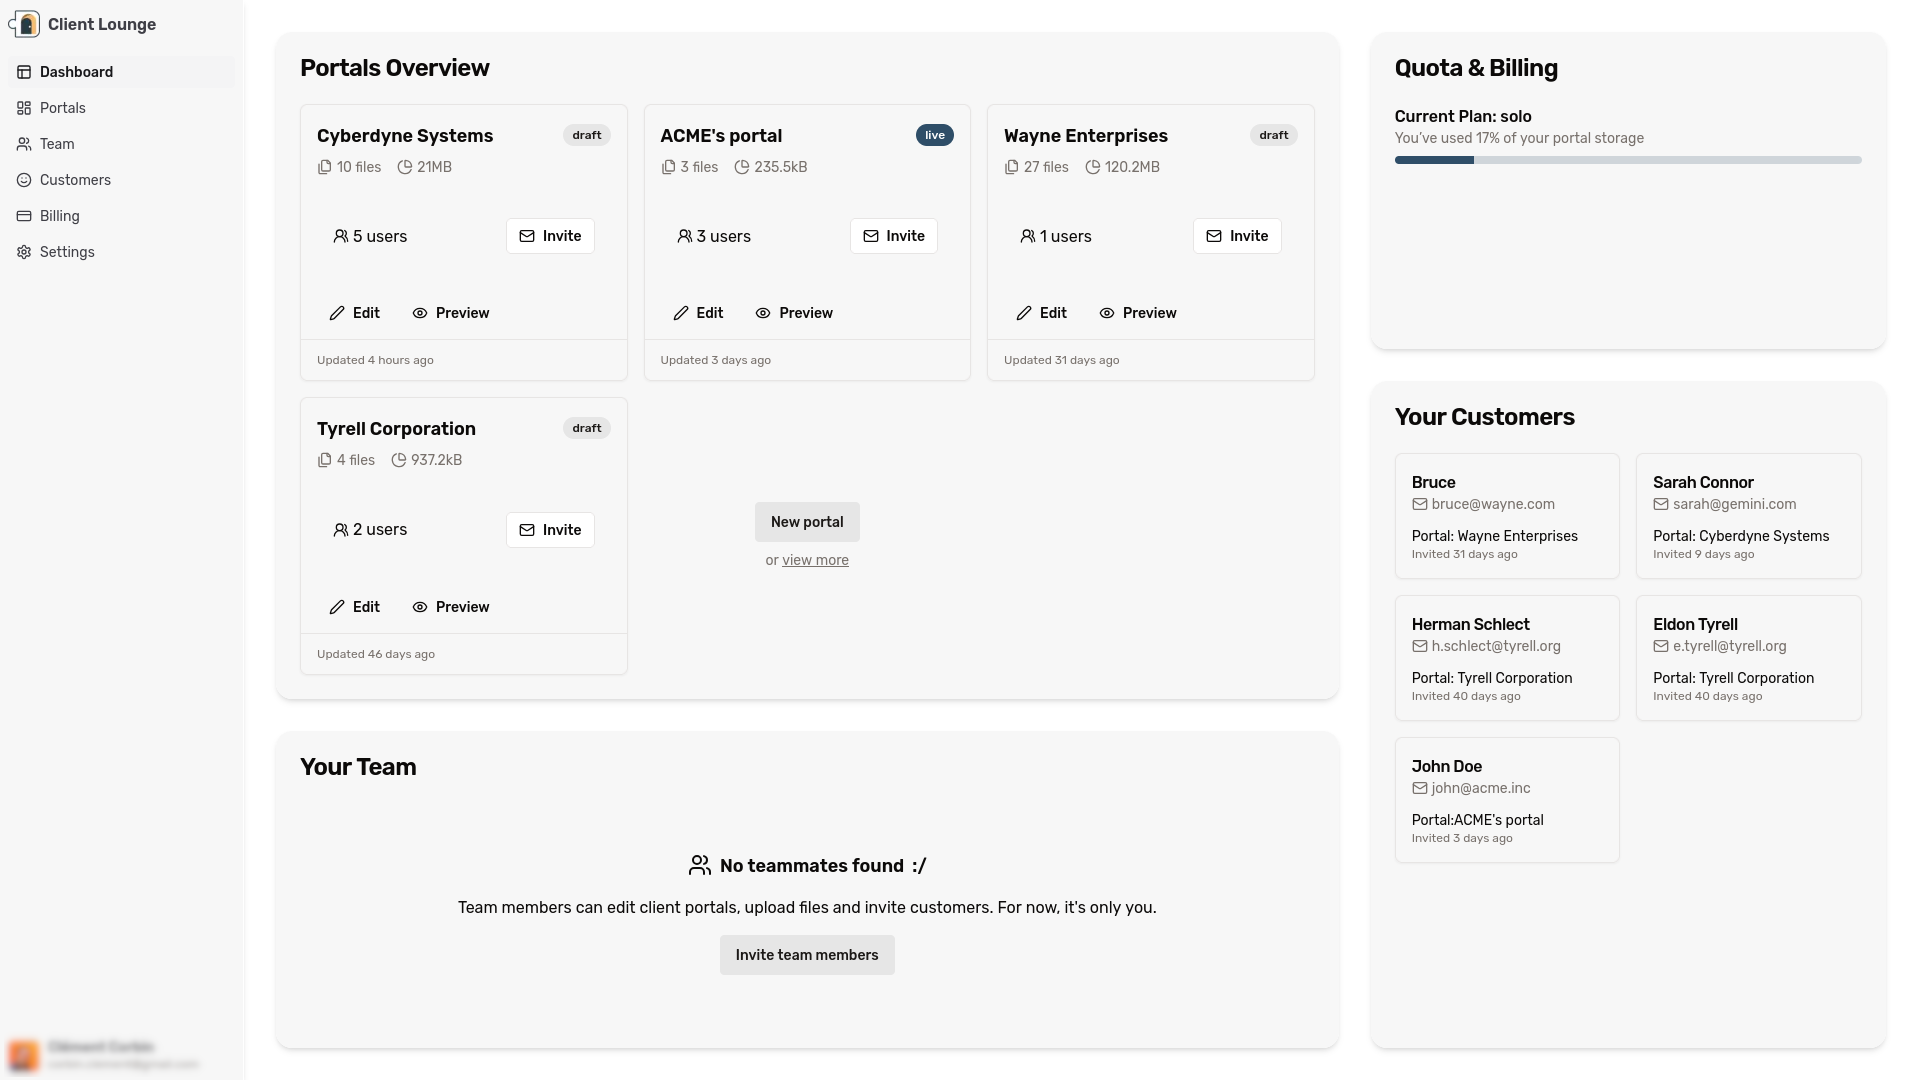Click the Edit pencil icon on Tyrell Corporation
The width and height of the screenshot is (1918, 1080).
[x=337, y=607]
